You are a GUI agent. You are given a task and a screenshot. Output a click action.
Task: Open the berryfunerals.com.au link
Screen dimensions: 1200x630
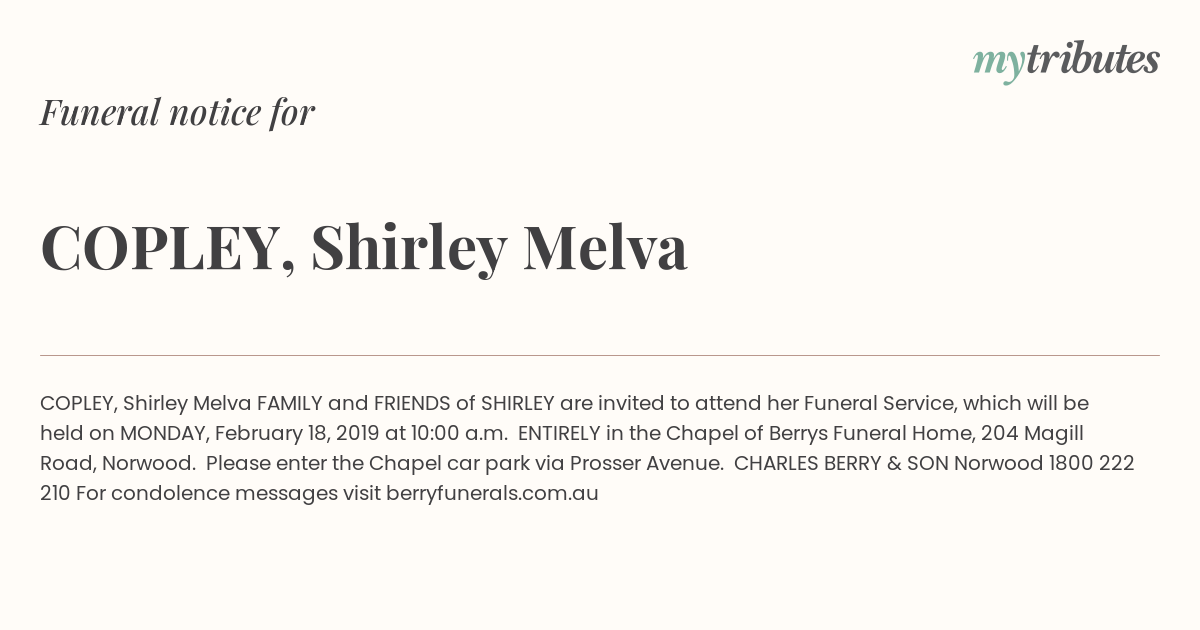pos(492,493)
